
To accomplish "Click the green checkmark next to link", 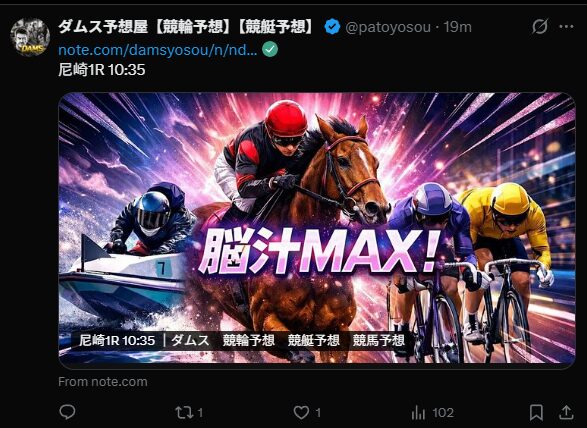I will coord(270,49).
